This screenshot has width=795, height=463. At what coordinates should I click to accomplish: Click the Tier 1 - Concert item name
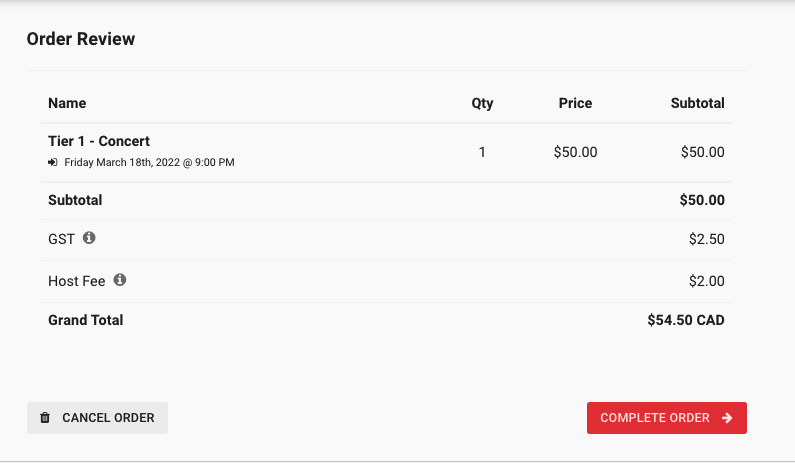[x=99, y=141]
